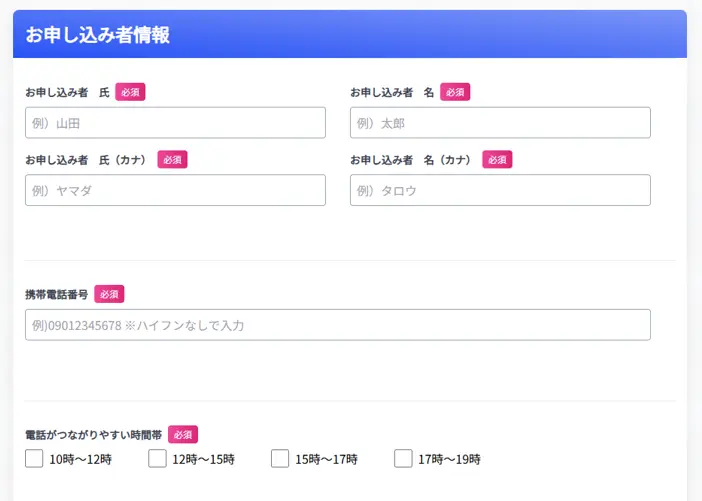Image resolution: width=702 pixels, height=501 pixels.
Task: Focus the given-name カナ field with タロウ placeholder
Action: coord(500,190)
